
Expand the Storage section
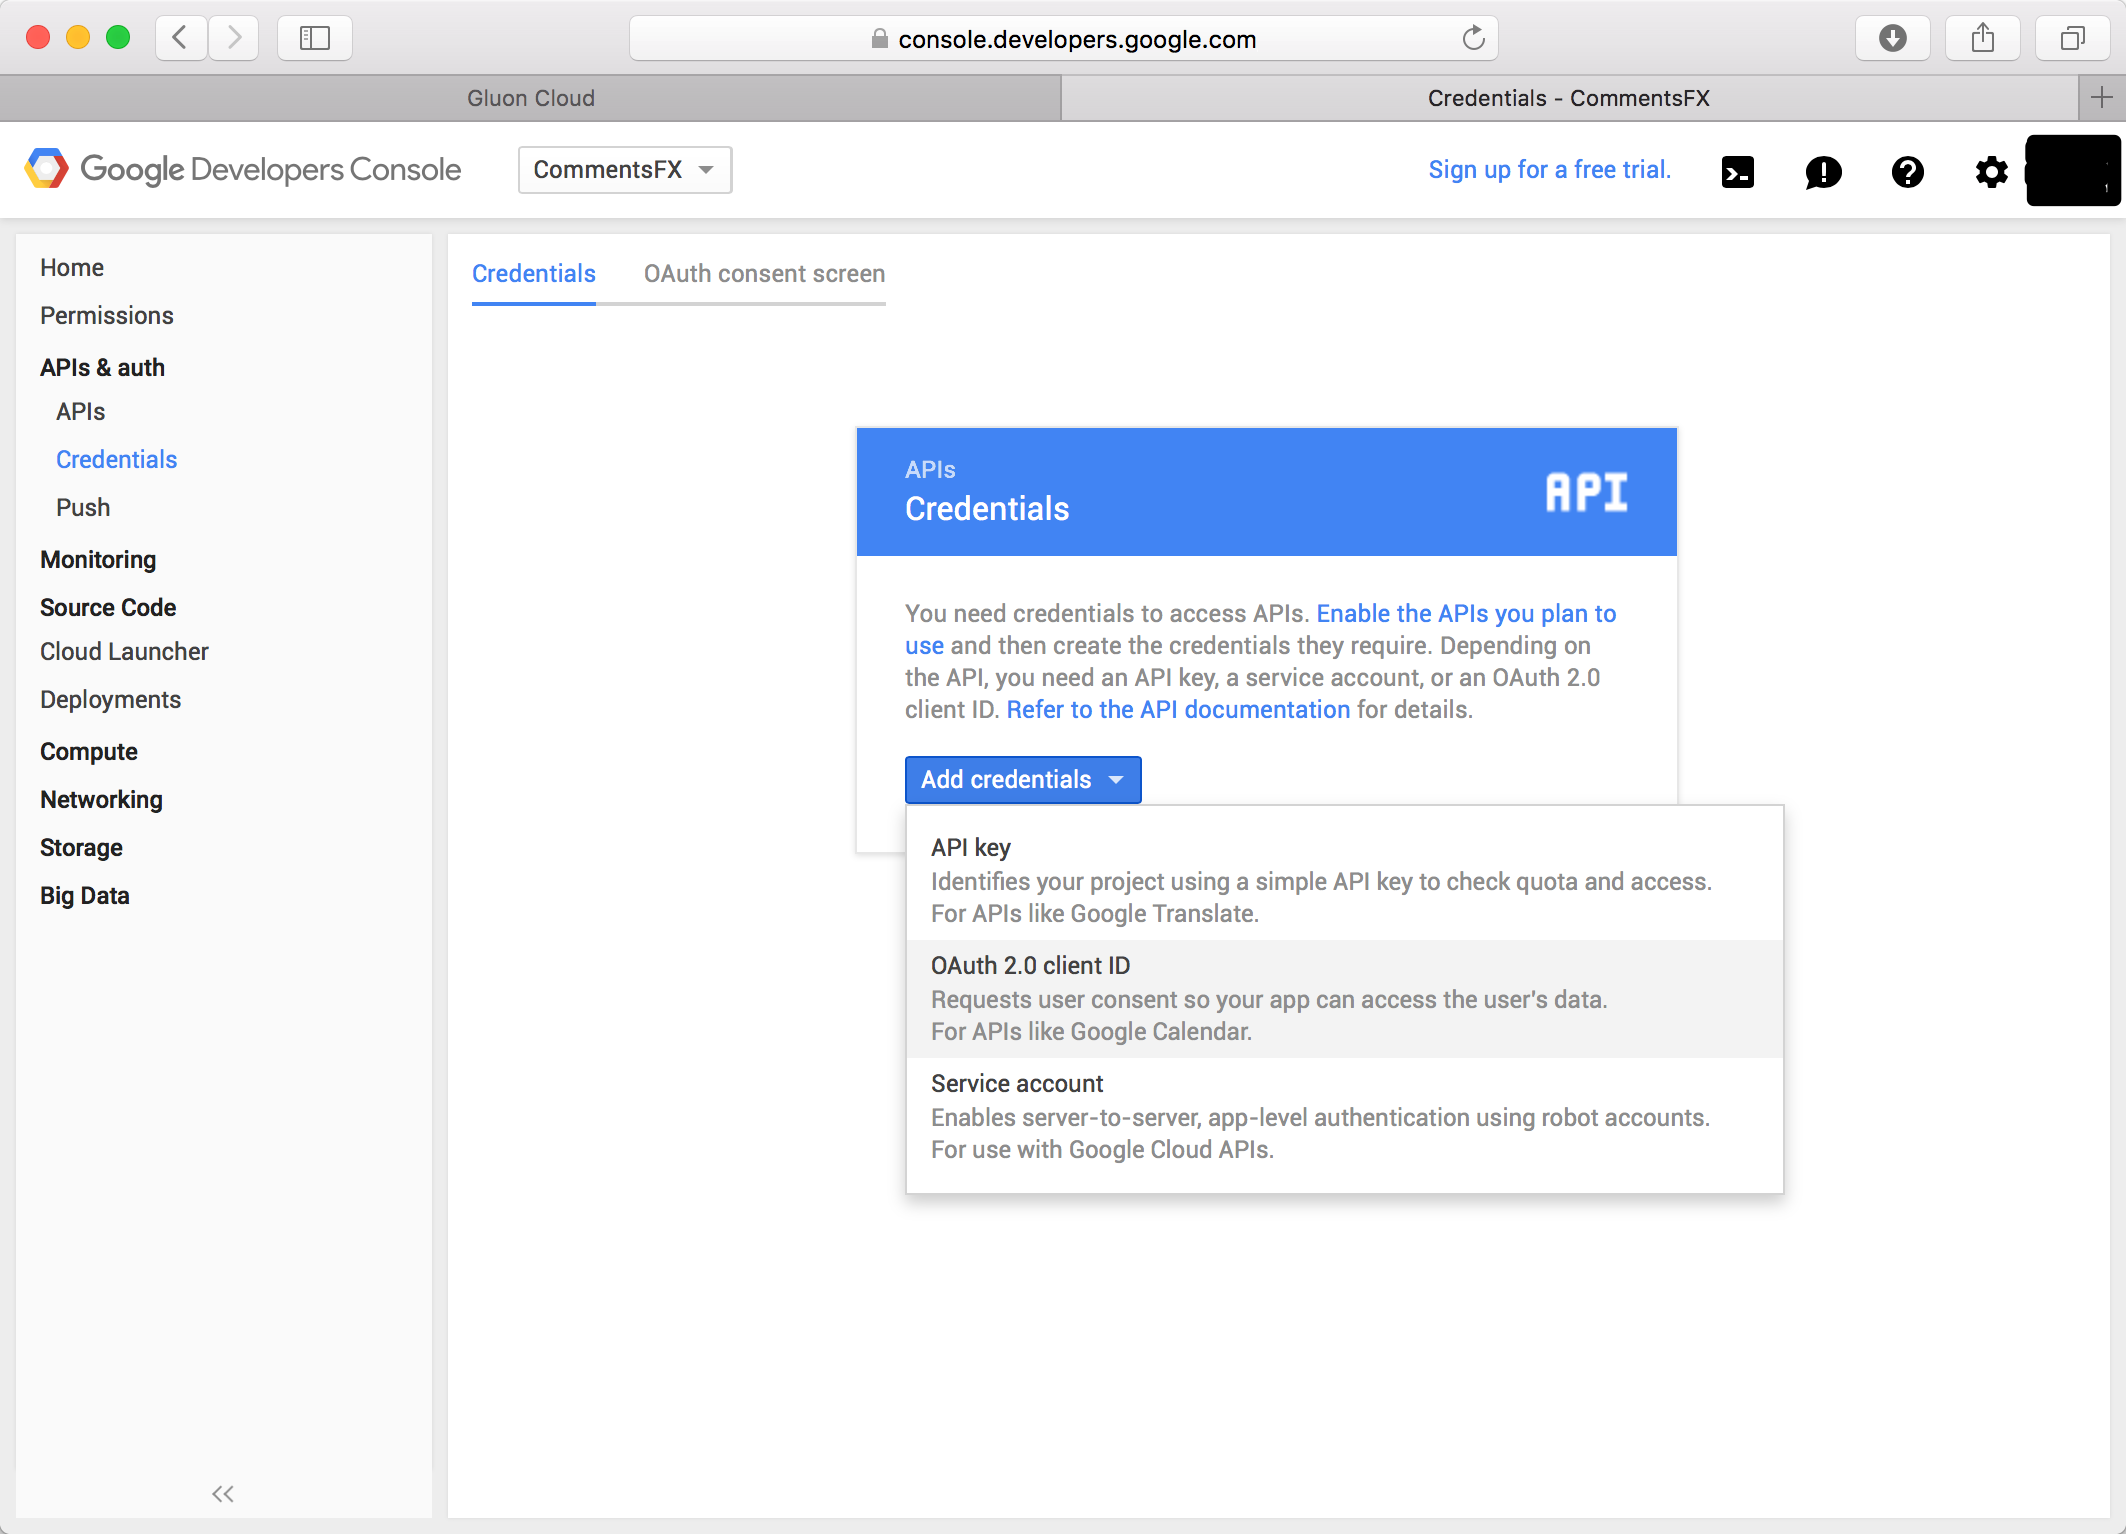click(x=81, y=848)
